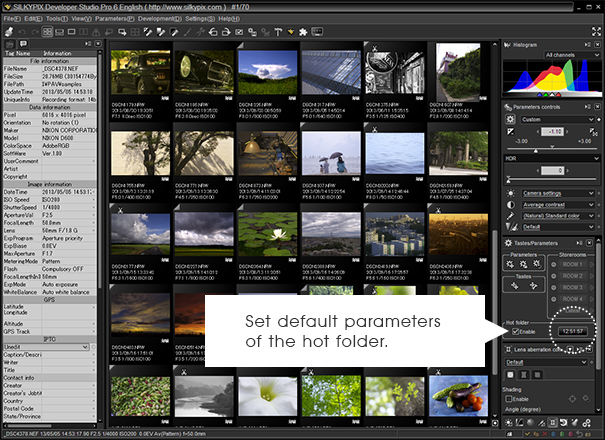605x440 pixels.
Task: Open the Development menu
Action: 159,19
